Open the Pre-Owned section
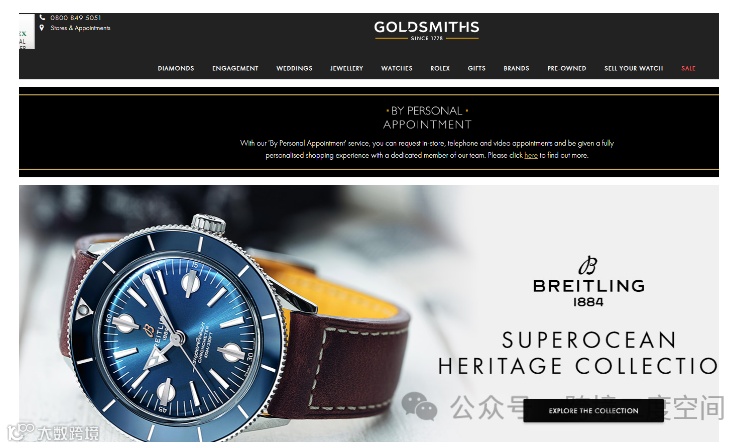The height and width of the screenshot is (448, 756). pyautogui.click(x=567, y=68)
